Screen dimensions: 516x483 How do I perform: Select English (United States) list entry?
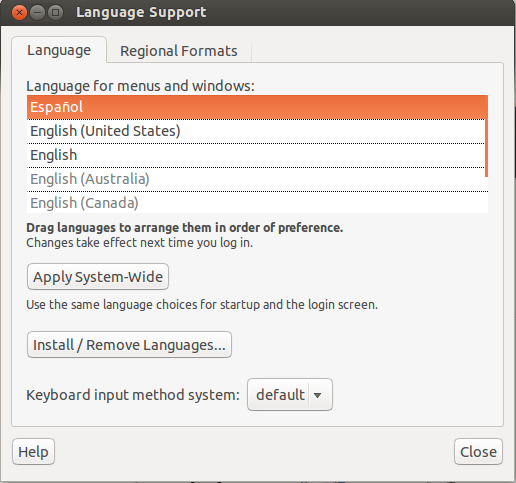pyautogui.click(x=256, y=131)
